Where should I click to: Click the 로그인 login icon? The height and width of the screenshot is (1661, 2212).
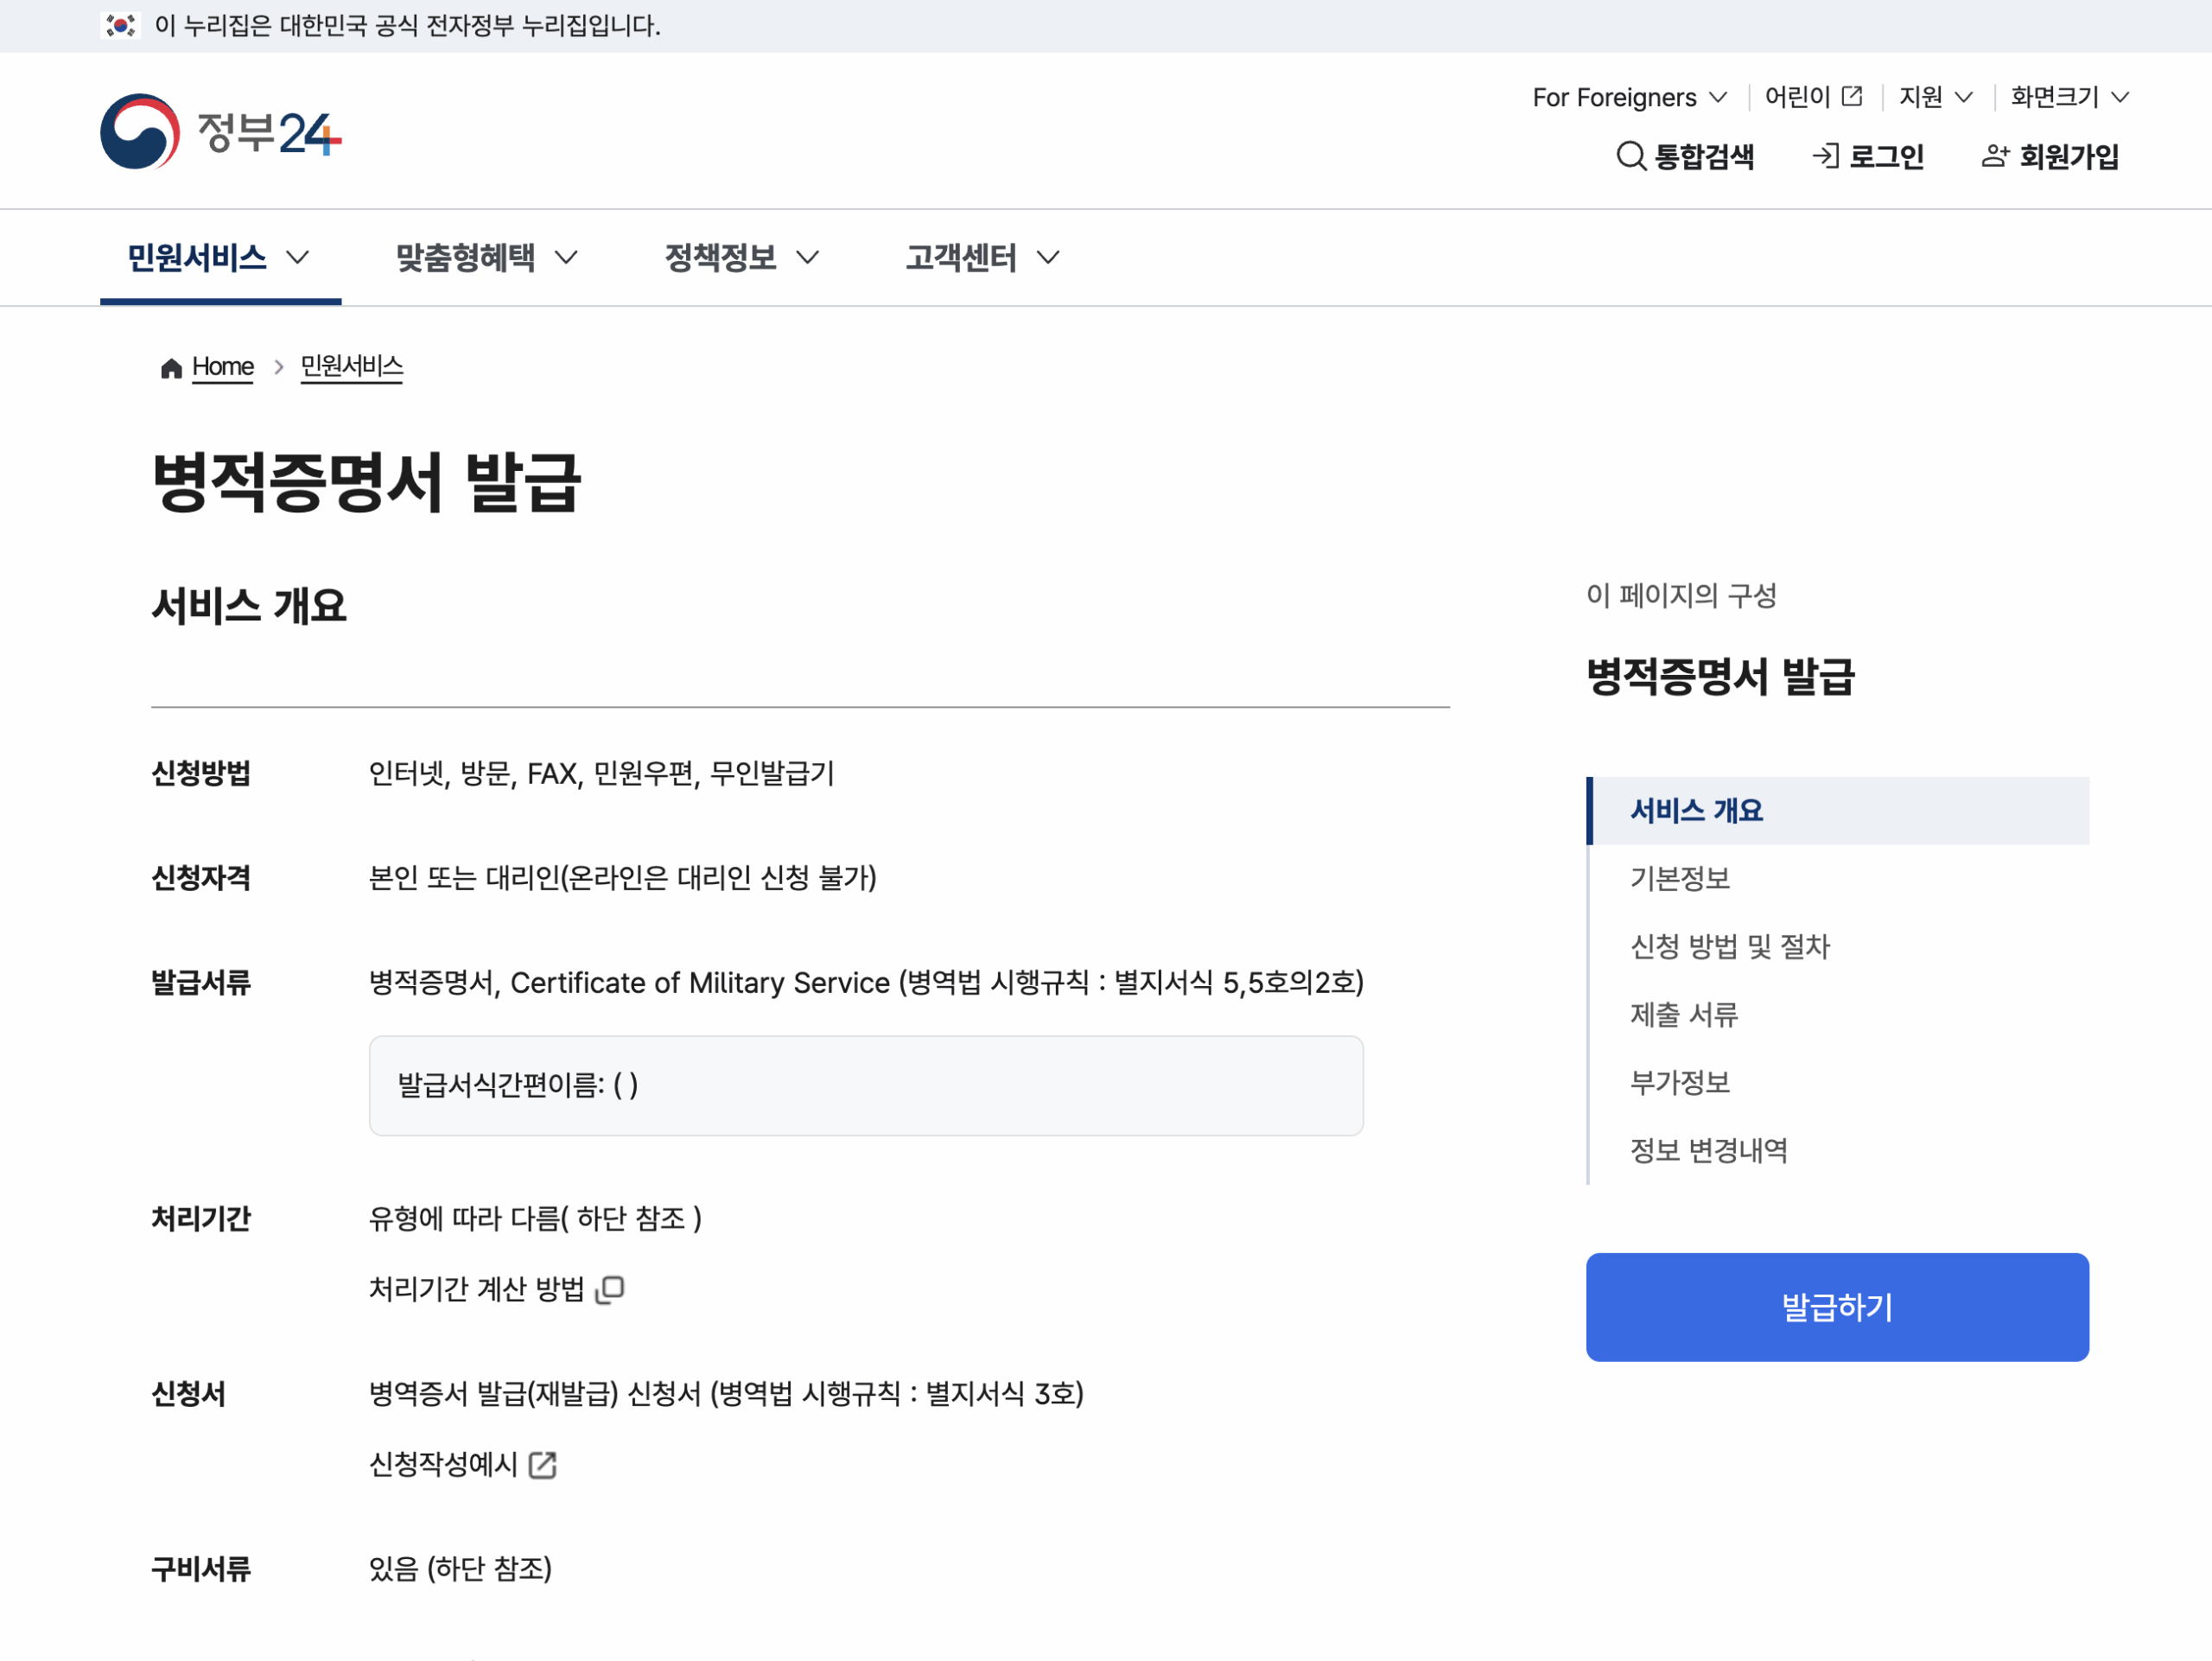[1826, 157]
